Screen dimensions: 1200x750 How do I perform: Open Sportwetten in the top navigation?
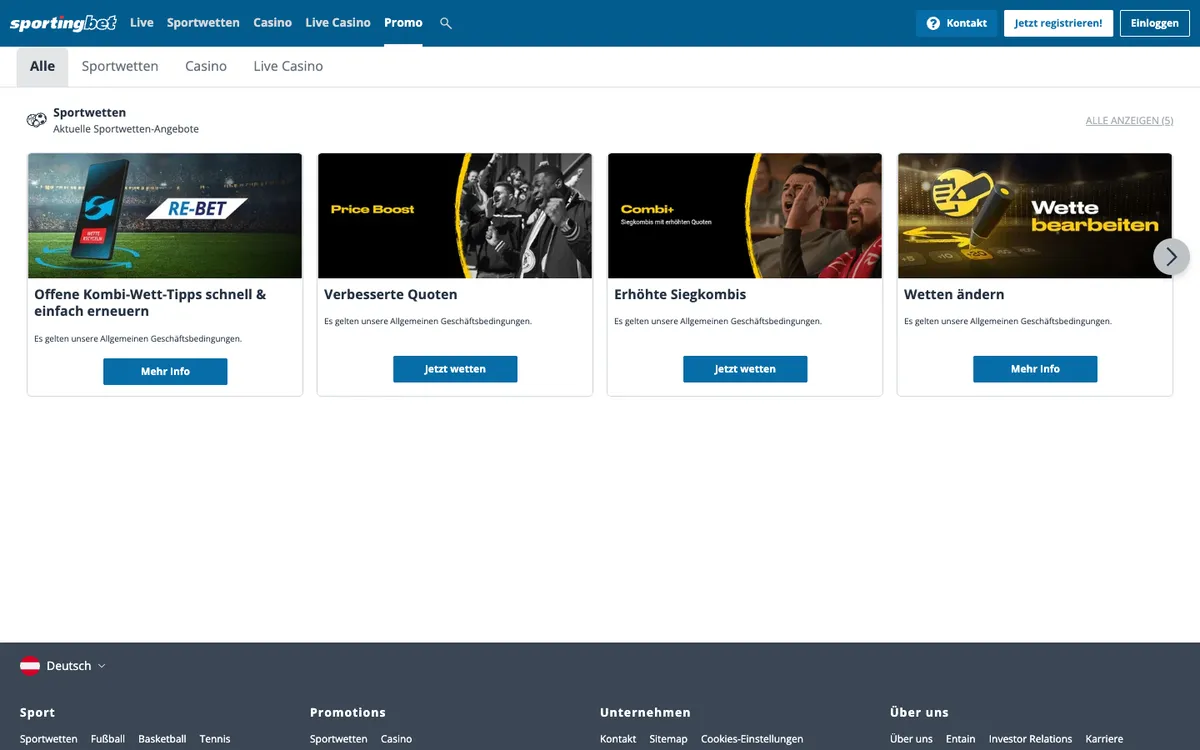coord(203,22)
